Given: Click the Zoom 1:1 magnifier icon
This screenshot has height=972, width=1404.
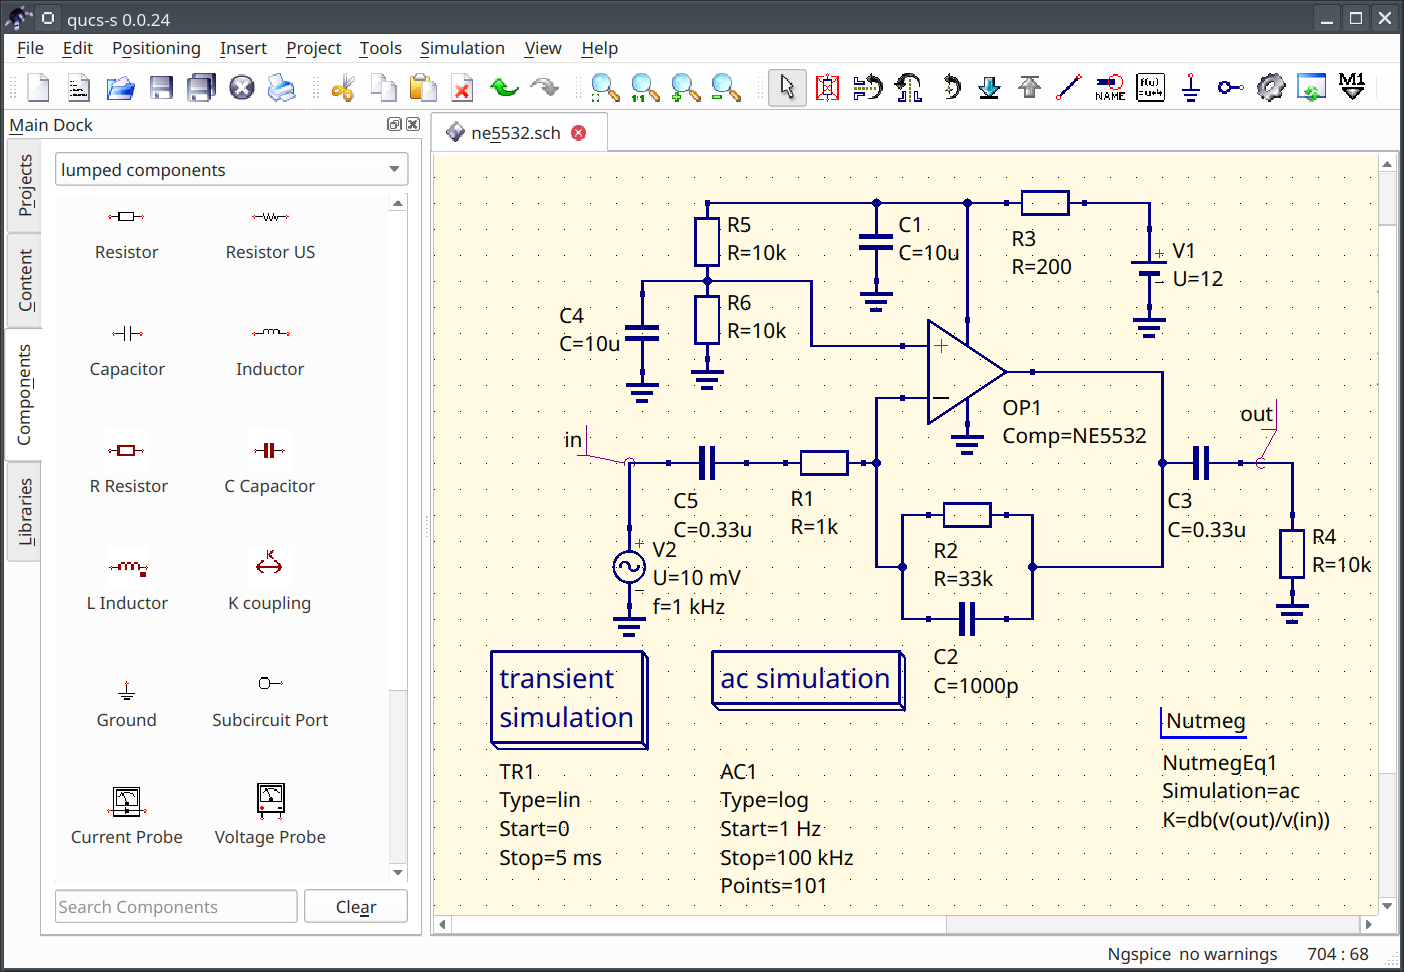Looking at the screenshot, I should tap(645, 88).
